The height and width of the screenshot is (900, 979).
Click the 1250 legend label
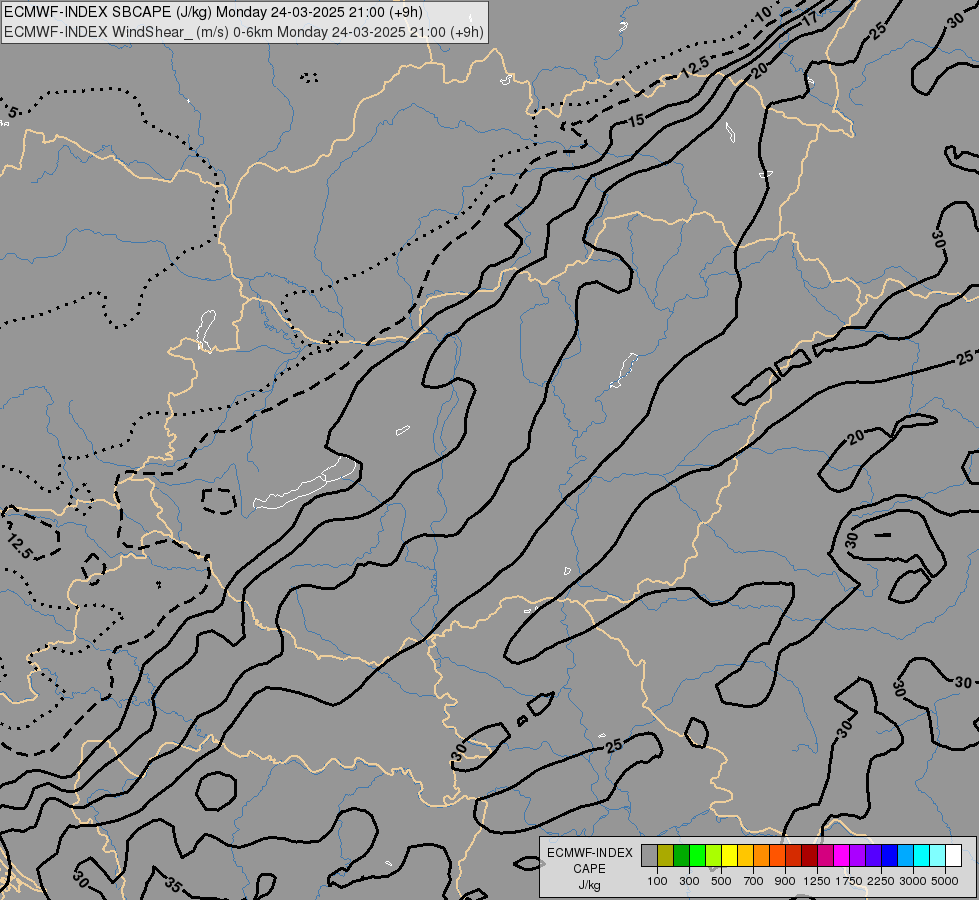[817, 881]
